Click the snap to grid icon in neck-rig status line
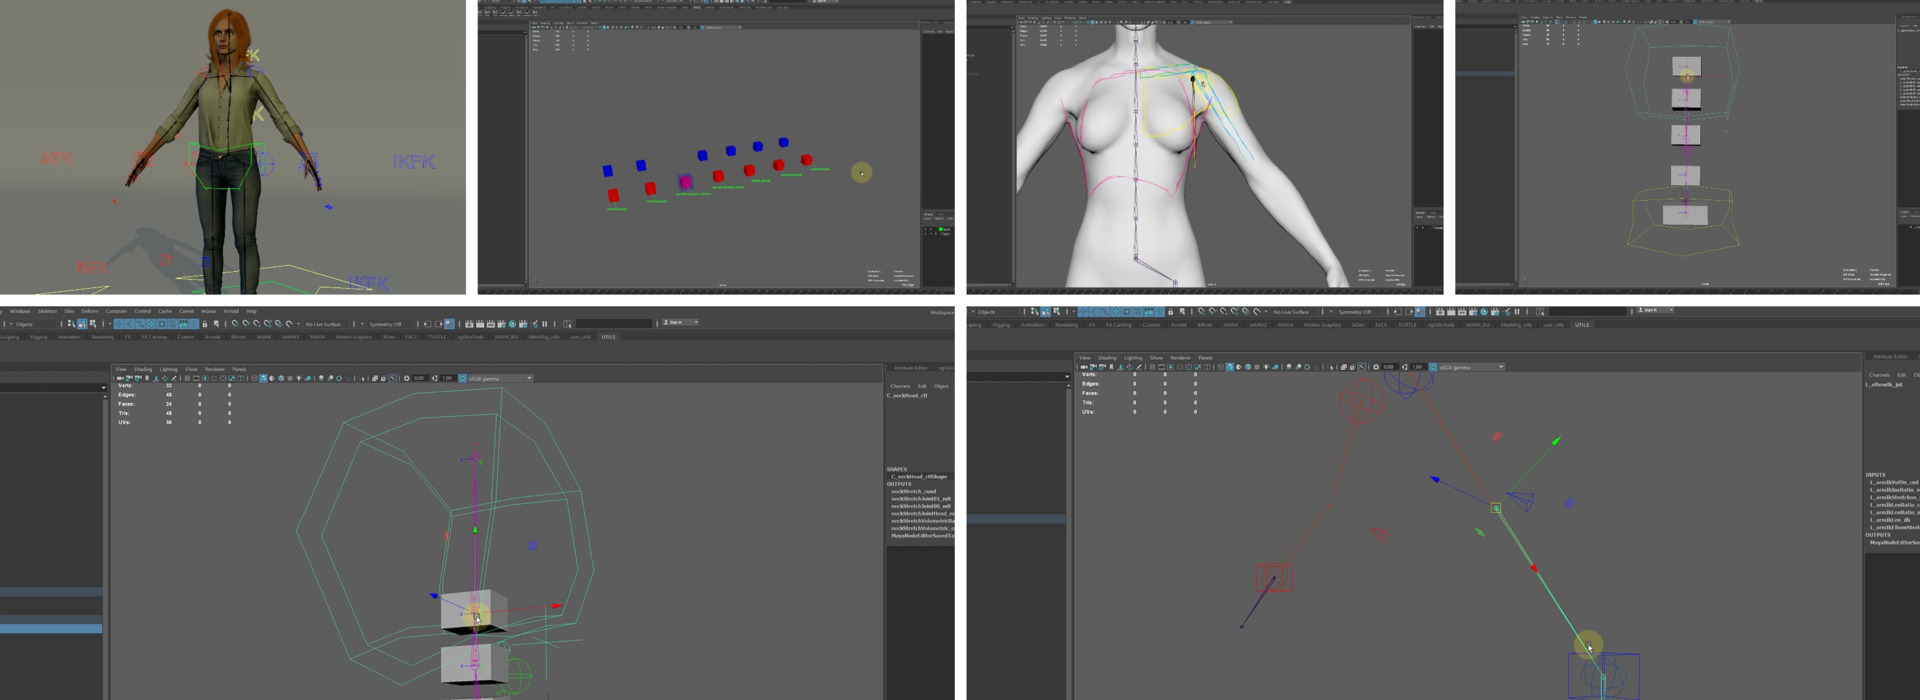1920x700 pixels. coord(235,324)
